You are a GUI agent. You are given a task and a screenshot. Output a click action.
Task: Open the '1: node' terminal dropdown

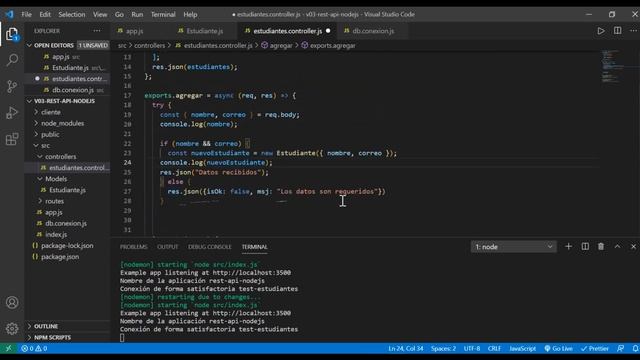coord(513,247)
